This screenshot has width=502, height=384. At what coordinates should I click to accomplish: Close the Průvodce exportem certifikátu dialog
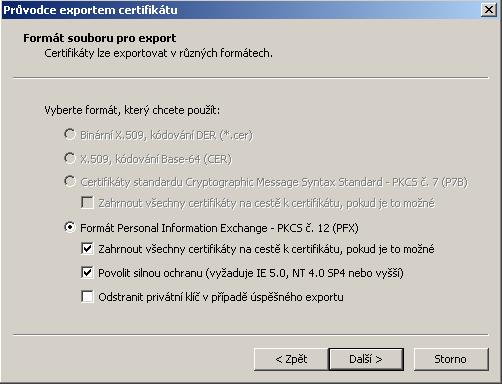point(489,10)
